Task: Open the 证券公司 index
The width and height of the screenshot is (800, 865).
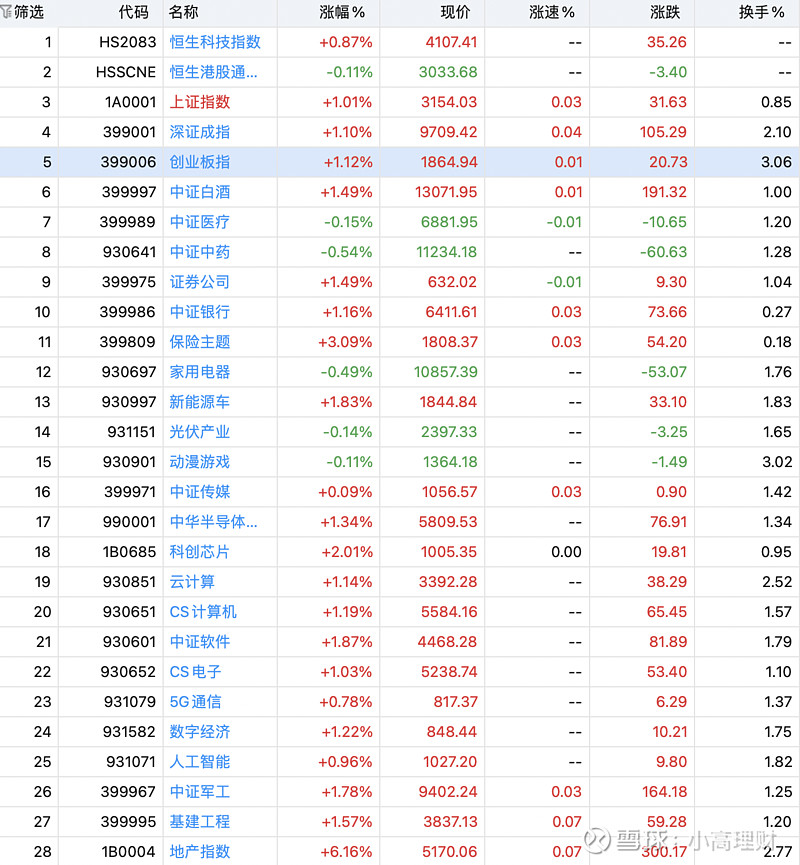Action: coord(200,282)
